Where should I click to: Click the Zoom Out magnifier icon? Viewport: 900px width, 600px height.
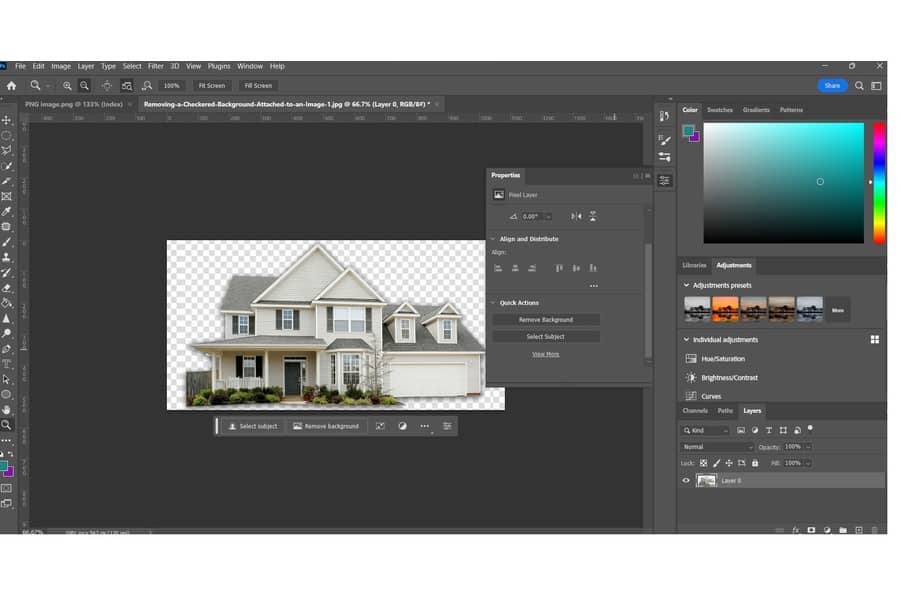tap(84, 86)
